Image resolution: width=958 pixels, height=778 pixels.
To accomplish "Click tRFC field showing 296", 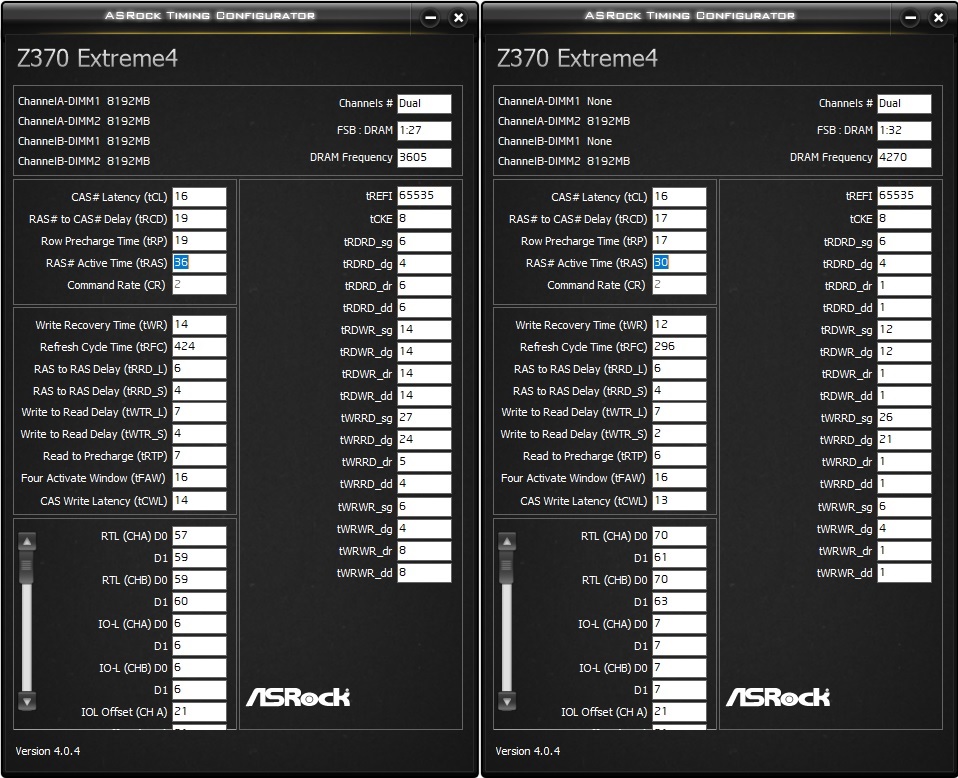I will tap(679, 347).
